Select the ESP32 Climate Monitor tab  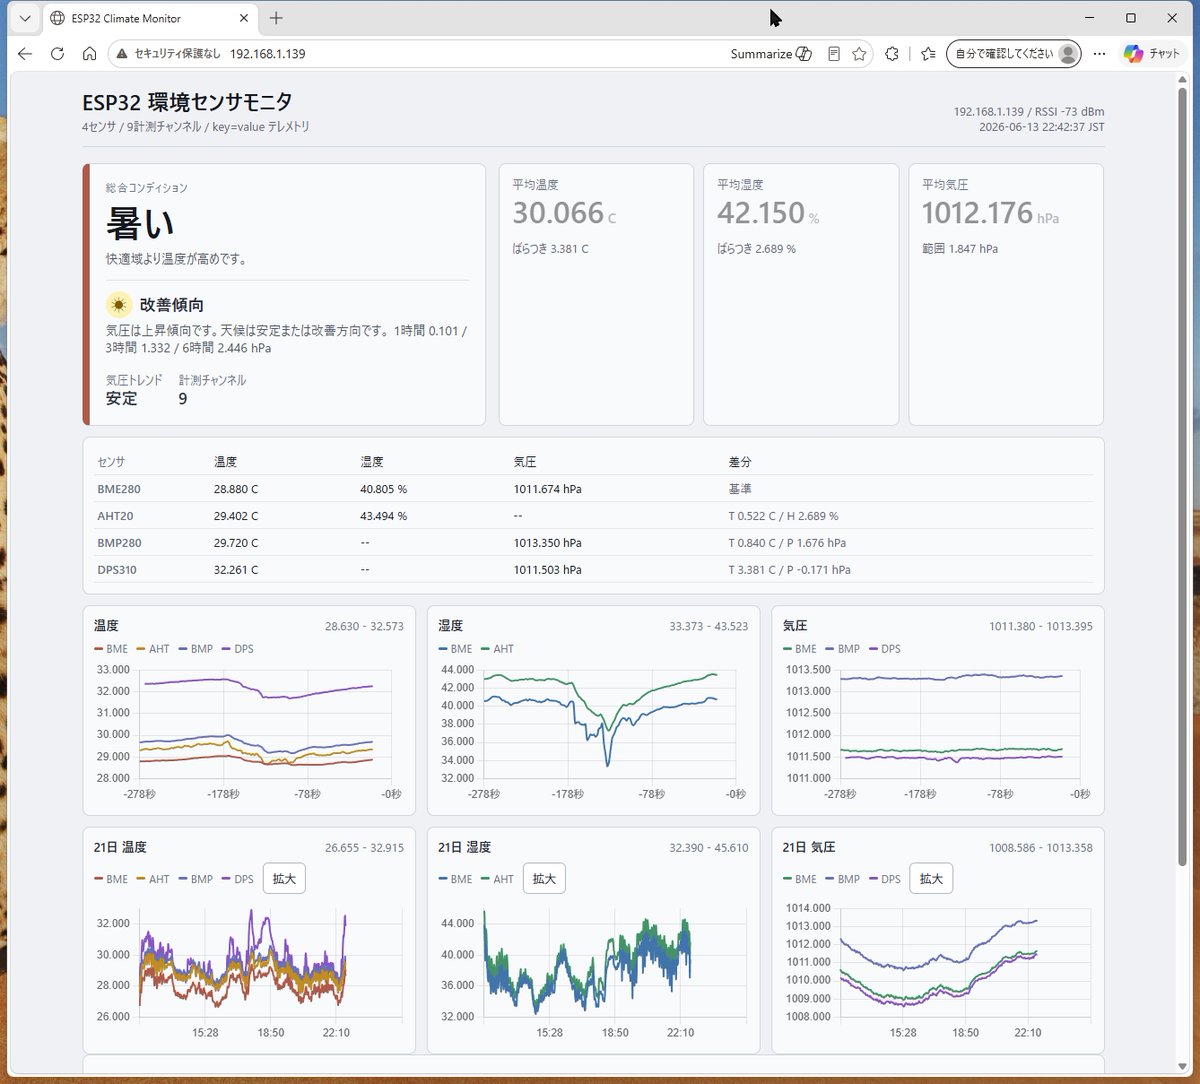pyautogui.click(x=150, y=19)
